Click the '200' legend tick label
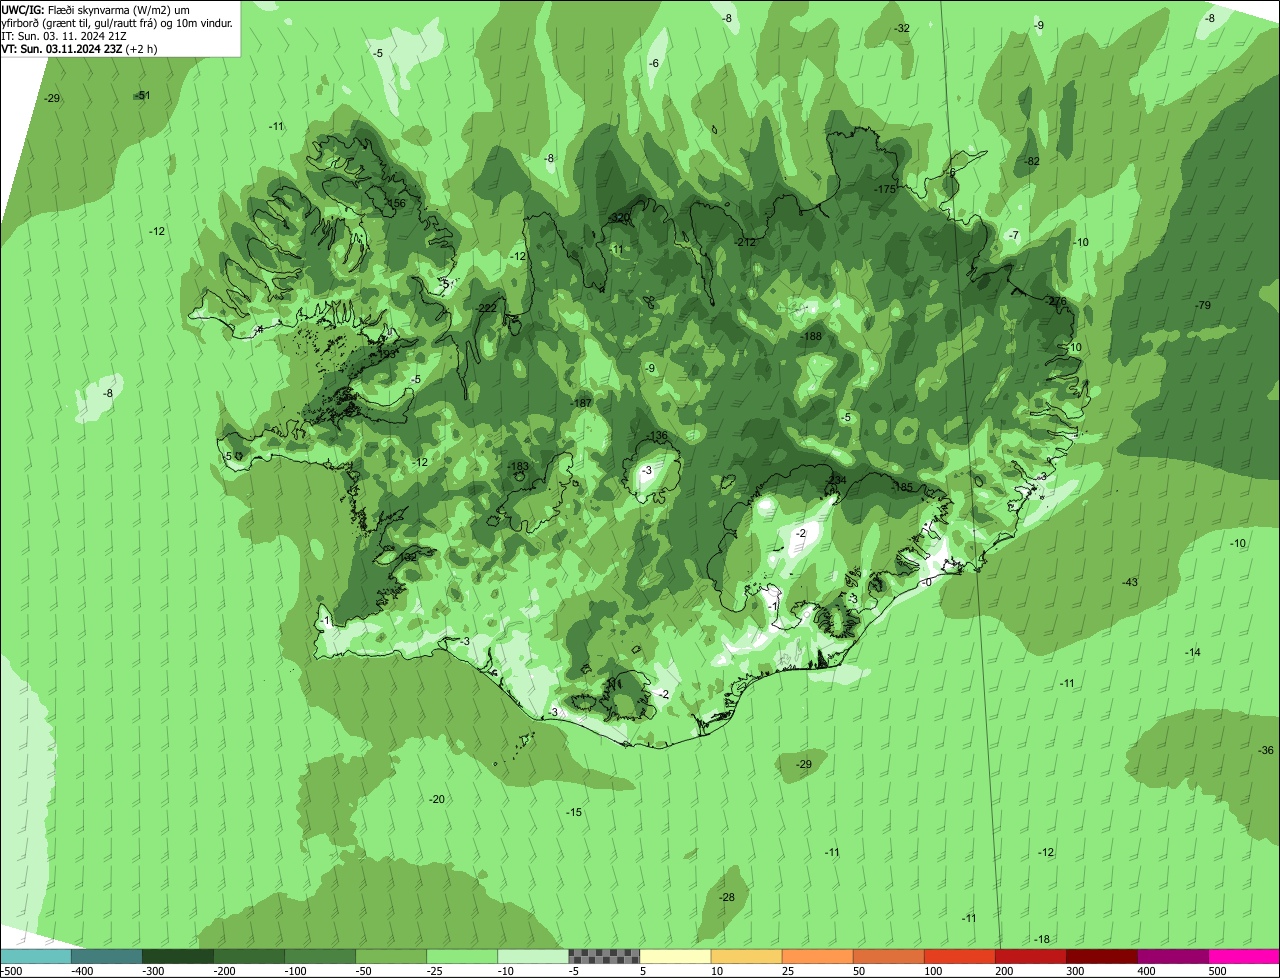This screenshot has height=978, width=1280. (x=1004, y=971)
